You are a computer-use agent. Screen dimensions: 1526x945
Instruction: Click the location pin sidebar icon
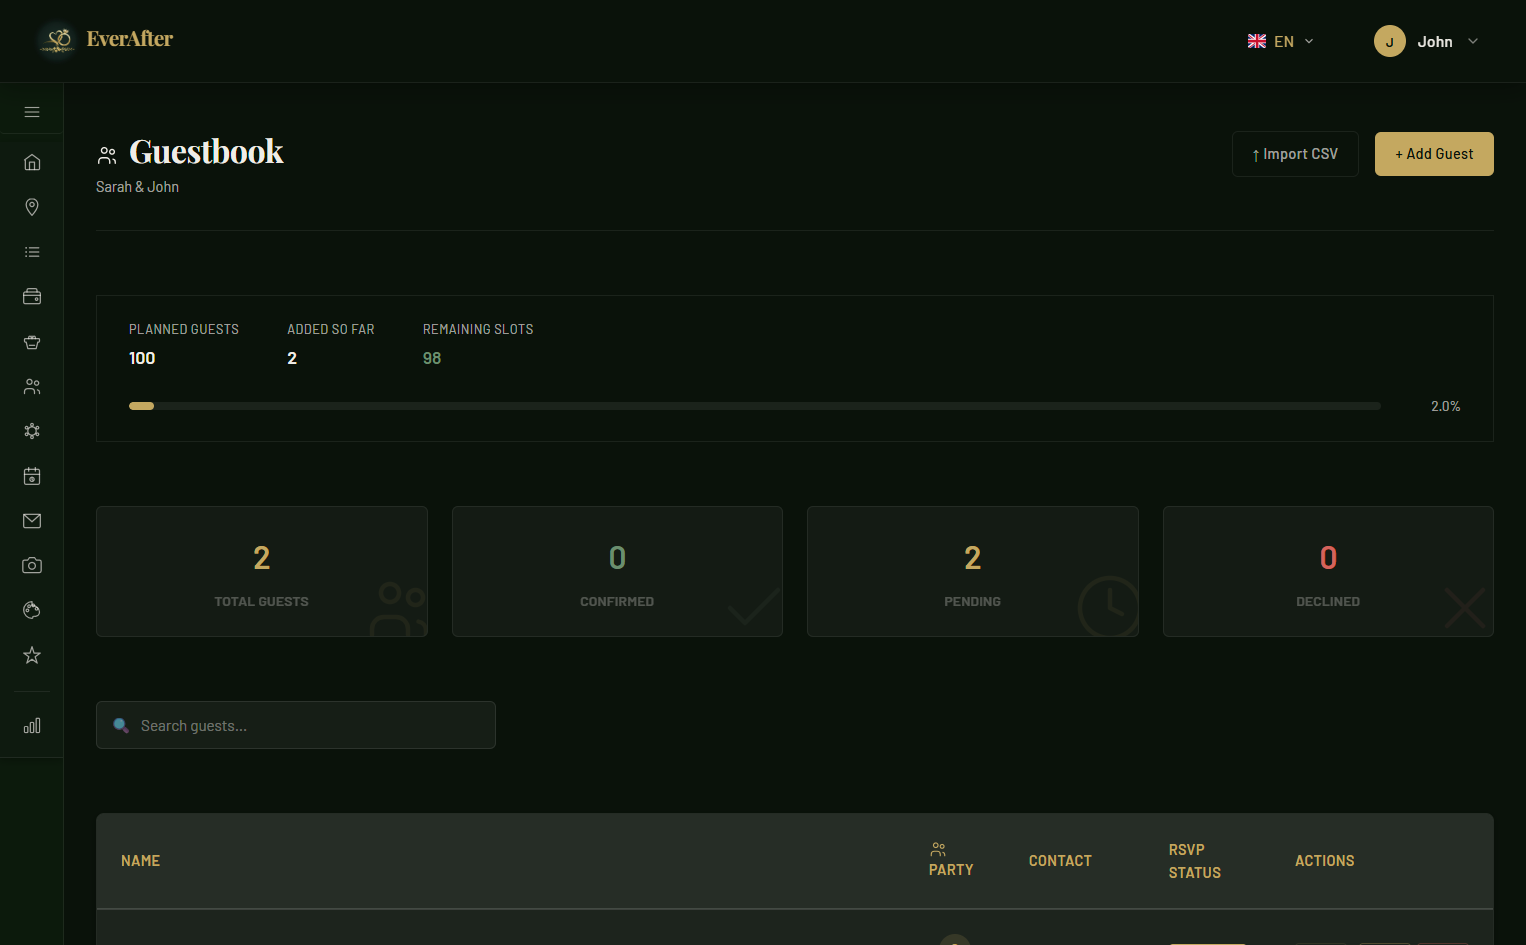click(32, 207)
